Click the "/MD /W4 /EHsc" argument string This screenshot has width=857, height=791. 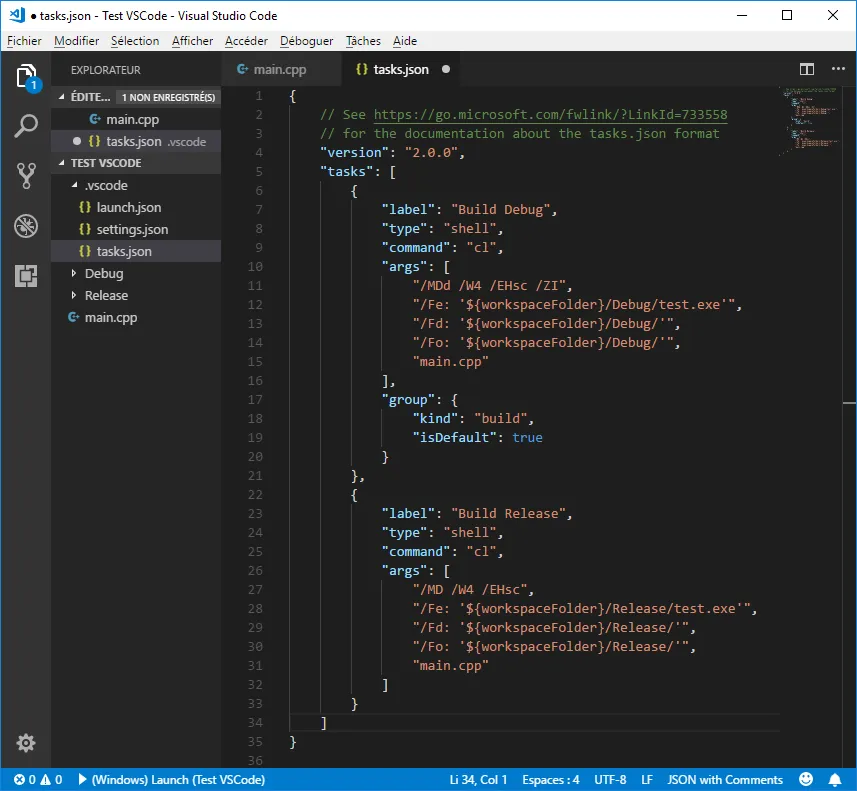pos(470,590)
